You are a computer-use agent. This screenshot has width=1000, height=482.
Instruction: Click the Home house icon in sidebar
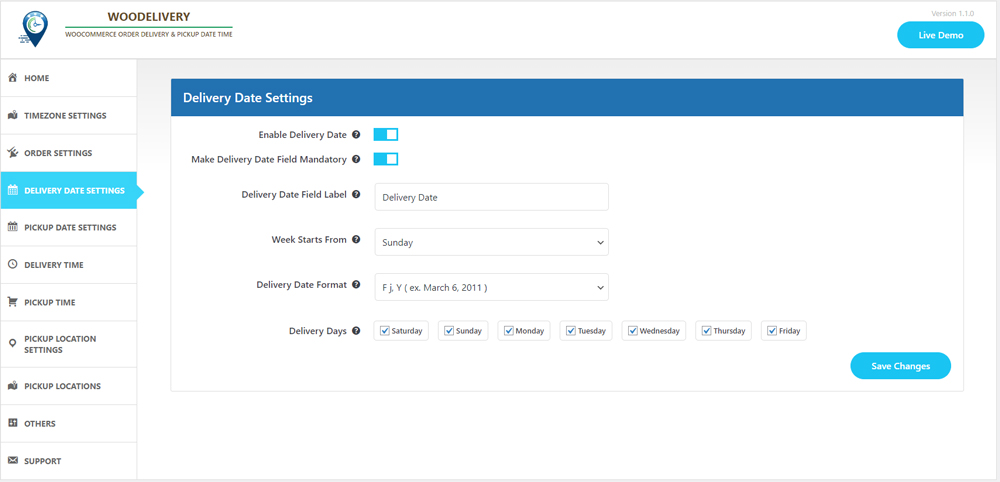click(x=13, y=78)
